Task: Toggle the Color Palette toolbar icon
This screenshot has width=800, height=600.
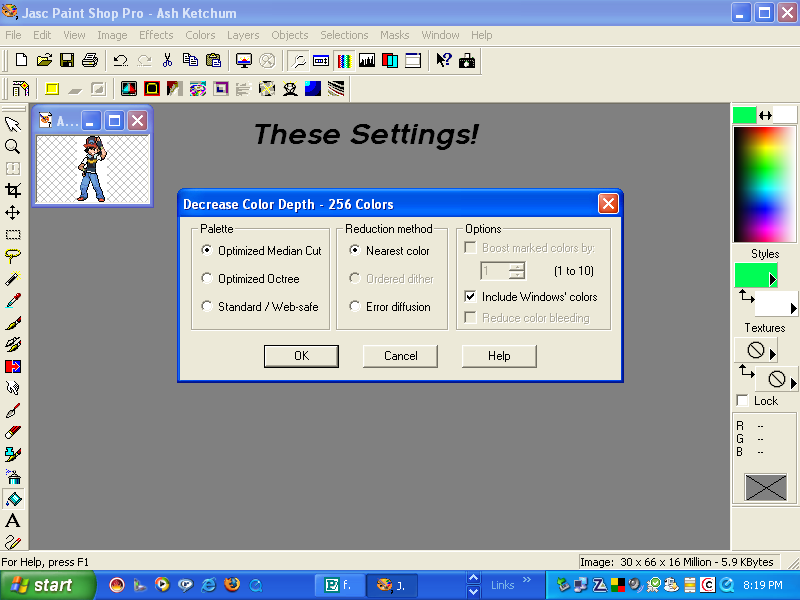Action: (x=344, y=60)
